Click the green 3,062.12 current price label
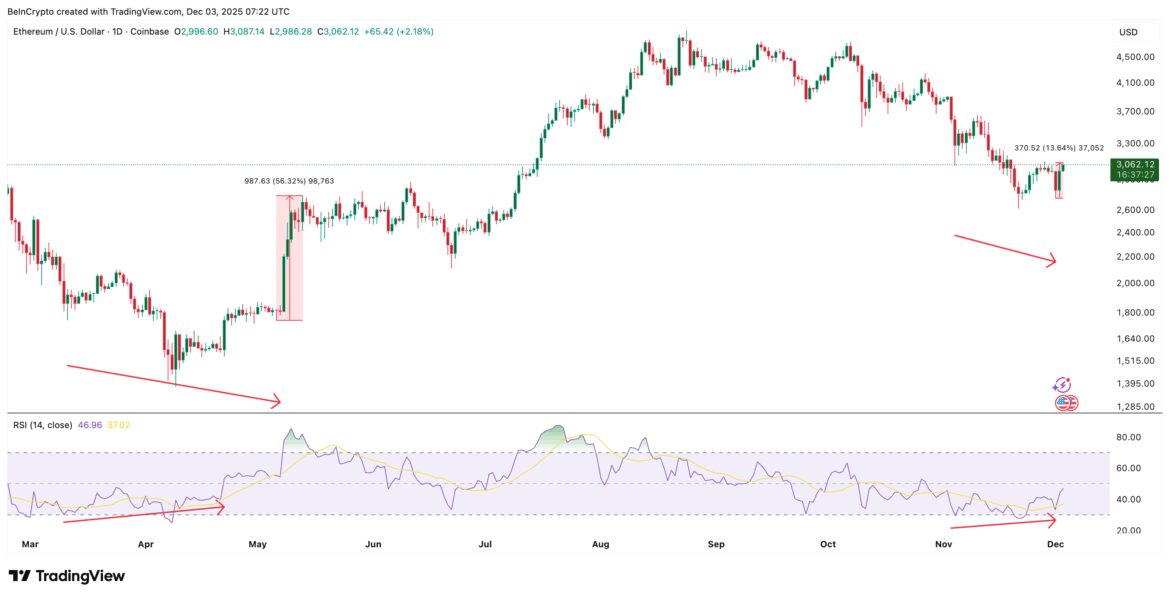 (x=1135, y=165)
